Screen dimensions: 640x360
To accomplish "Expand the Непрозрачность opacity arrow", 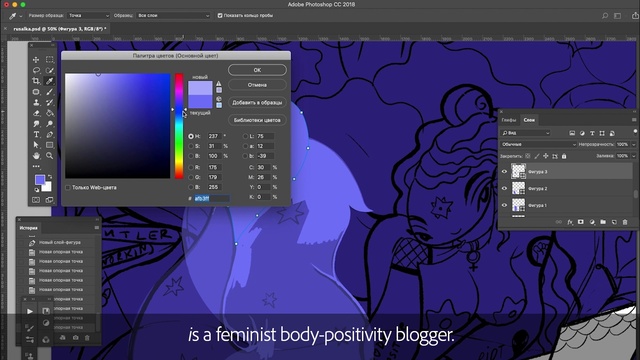I will [x=633, y=144].
